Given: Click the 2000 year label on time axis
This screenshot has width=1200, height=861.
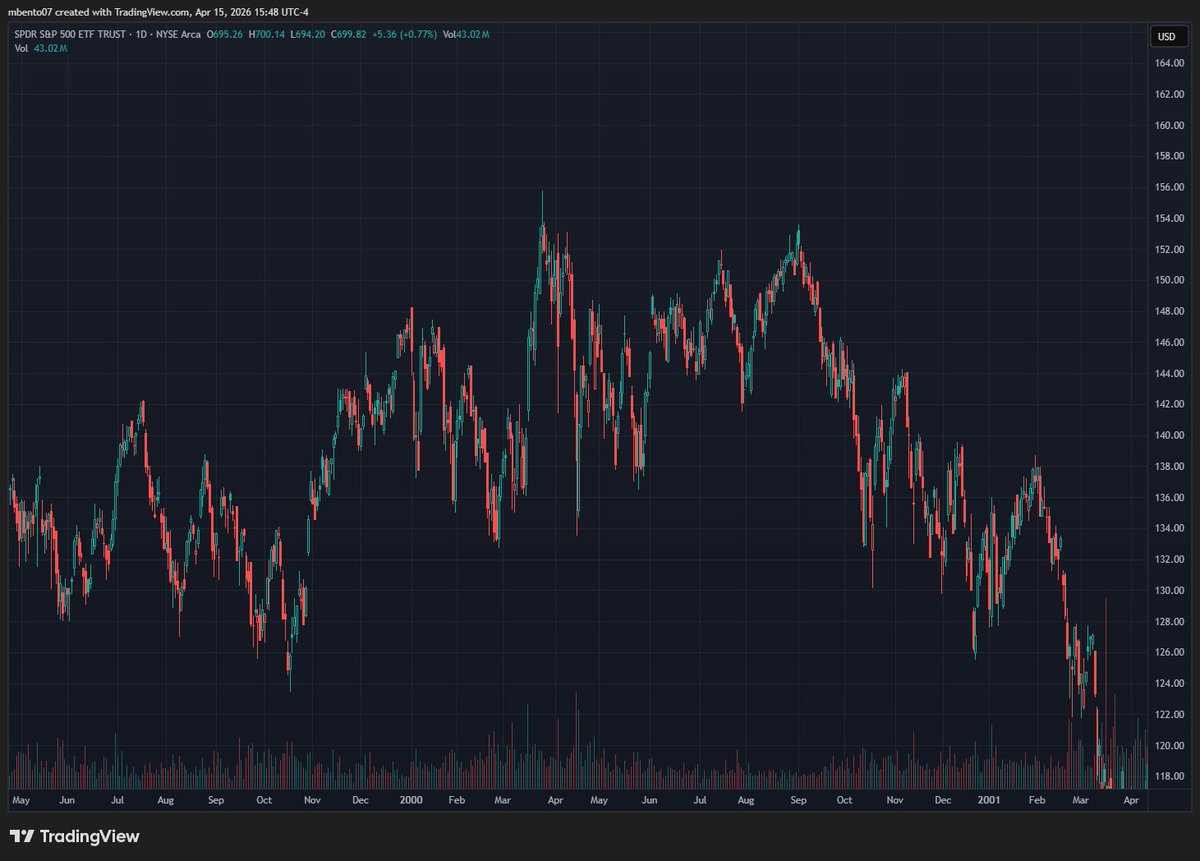Looking at the screenshot, I should pos(410,801).
